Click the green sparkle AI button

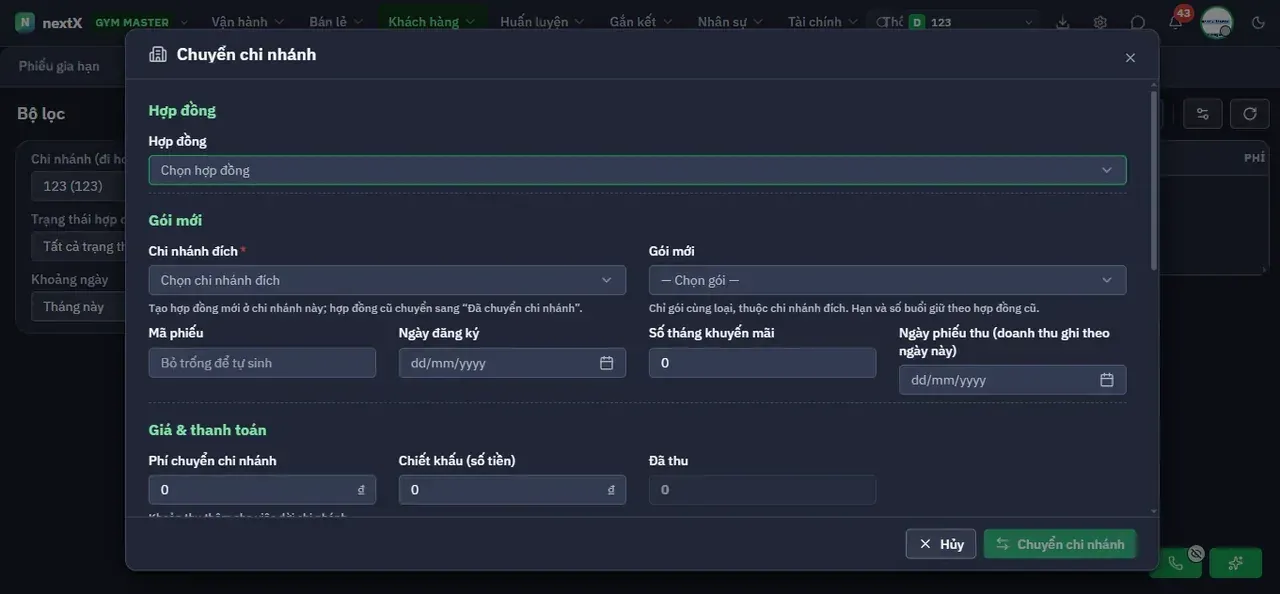(1236, 563)
